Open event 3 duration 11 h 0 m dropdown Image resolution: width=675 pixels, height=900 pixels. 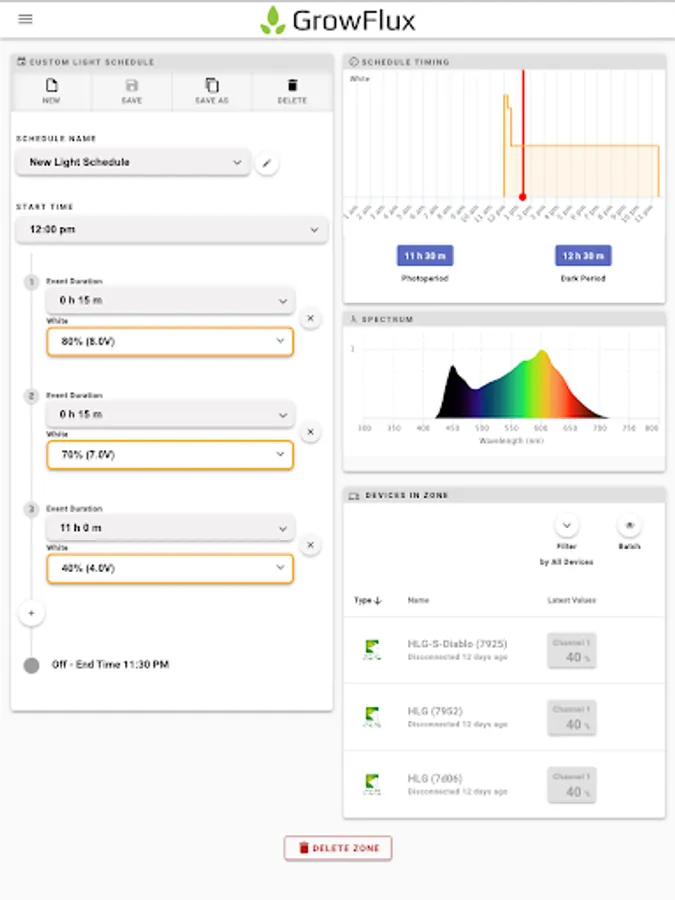click(x=170, y=527)
